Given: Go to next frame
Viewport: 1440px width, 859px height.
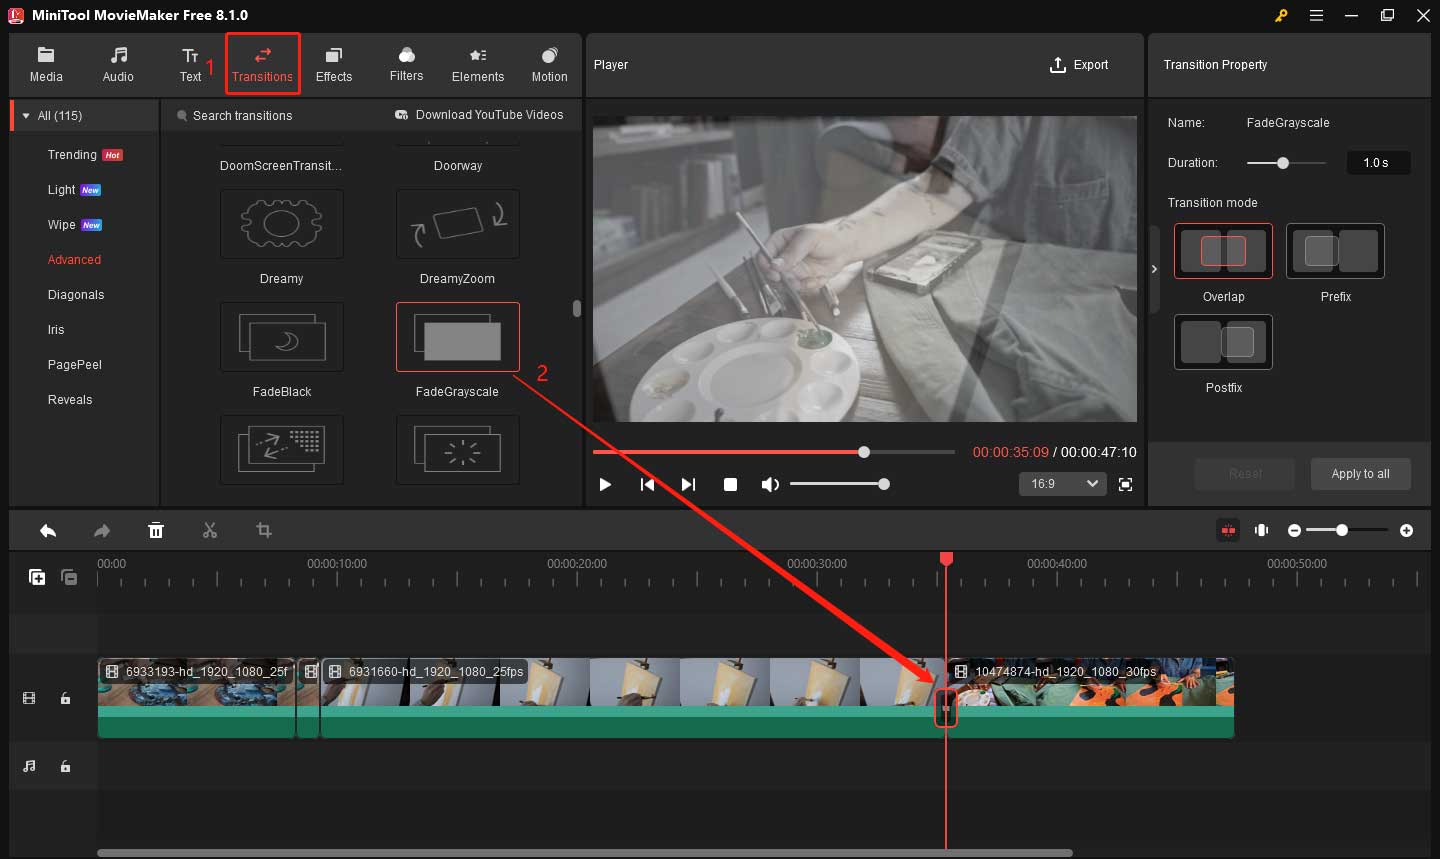Looking at the screenshot, I should pos(688,484).
